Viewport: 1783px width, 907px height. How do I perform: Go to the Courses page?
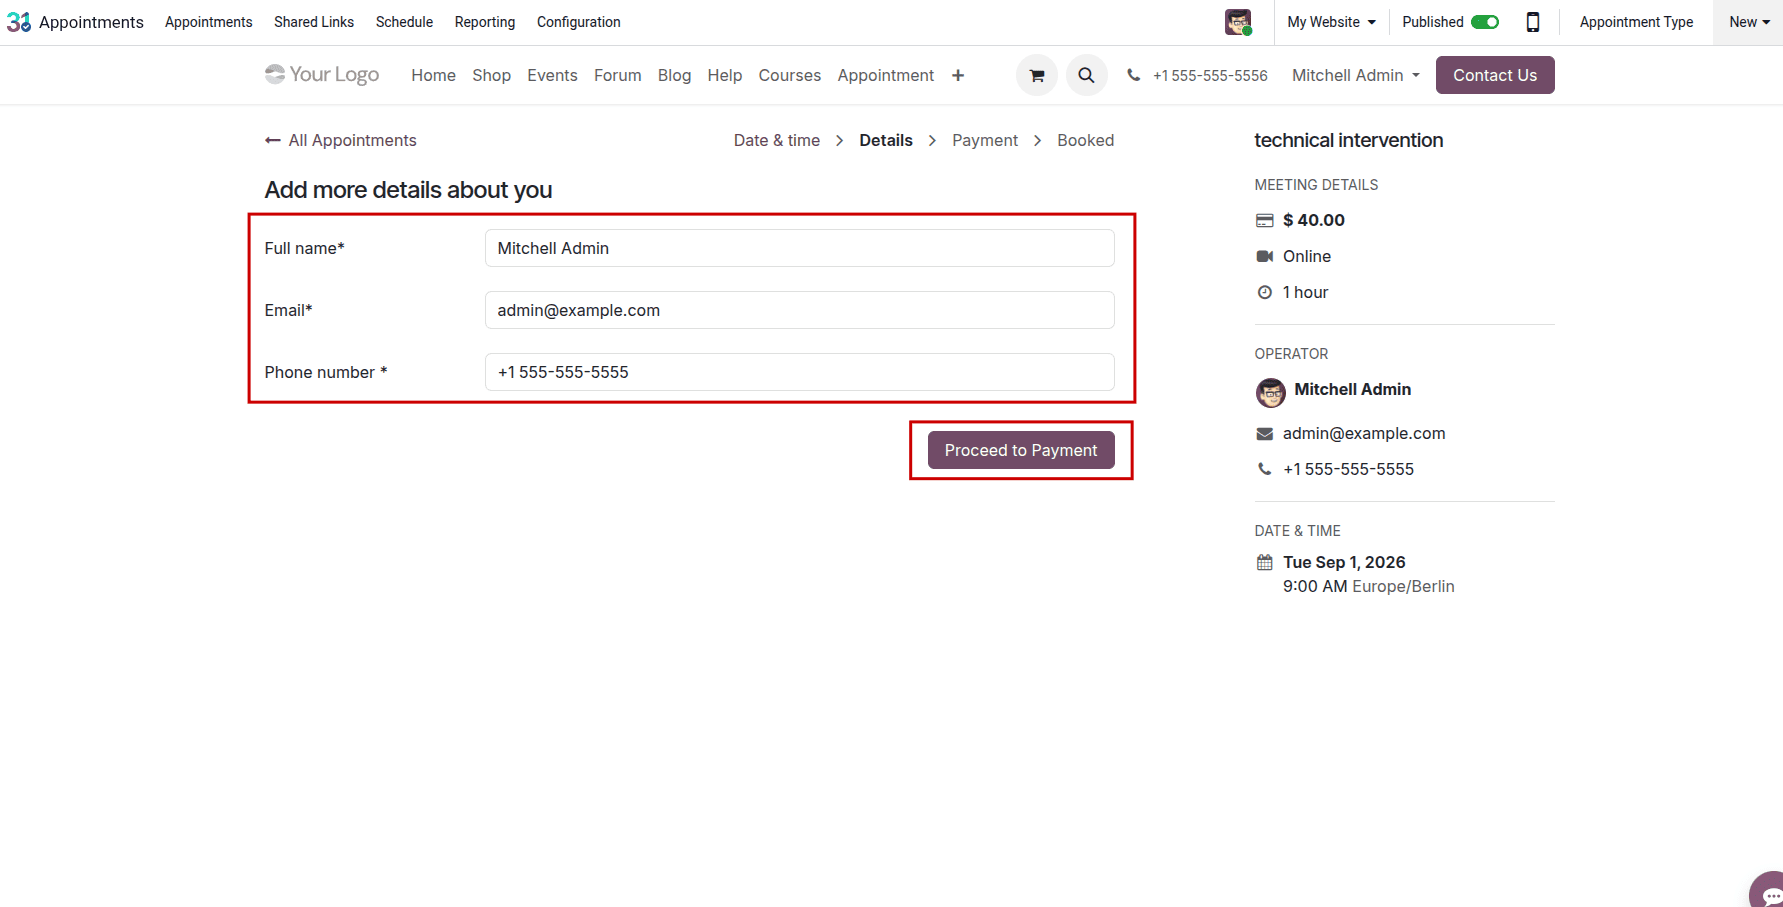coord(789,75)
